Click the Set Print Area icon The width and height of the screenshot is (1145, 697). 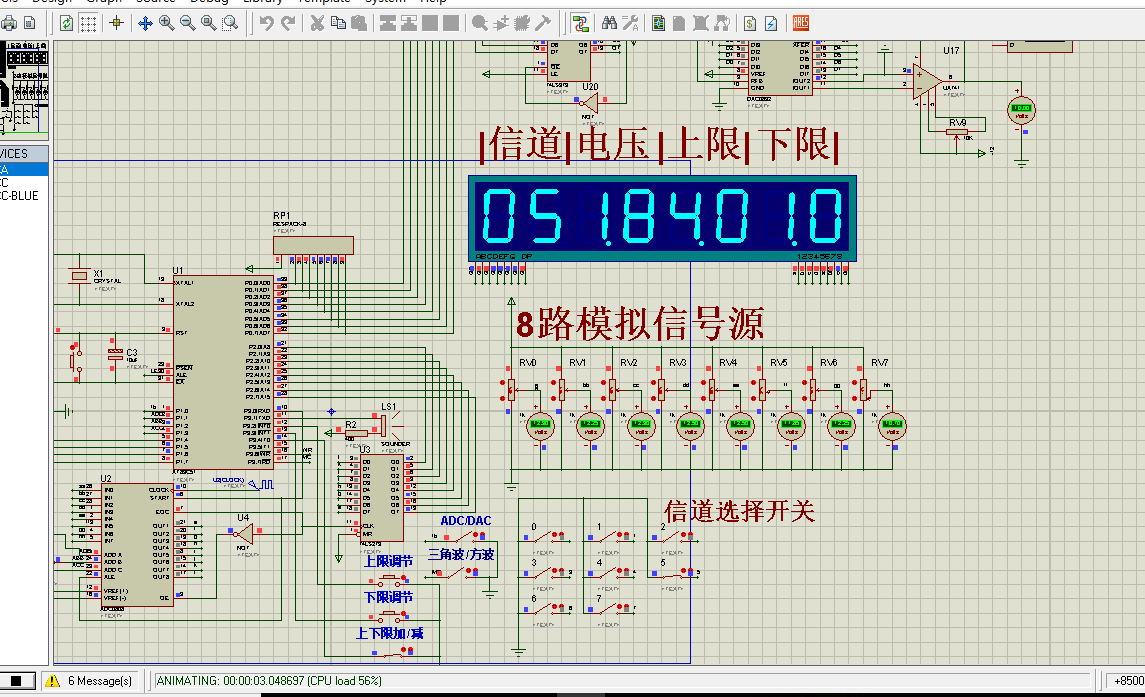[x=30, y=23]
